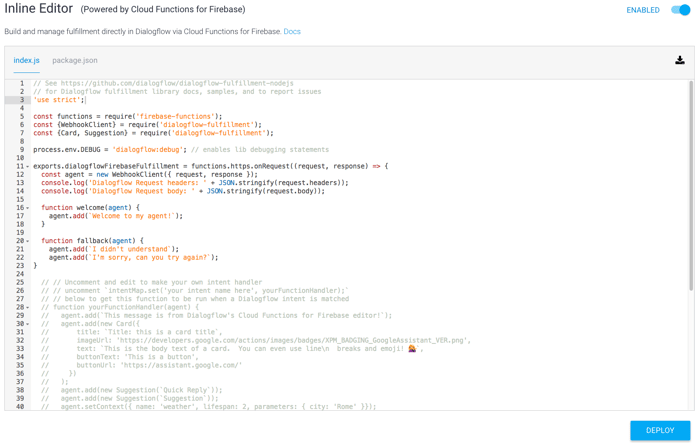Toggle the ENABLED switch off
The image size is (700, 443).
(x=680, y=10)
